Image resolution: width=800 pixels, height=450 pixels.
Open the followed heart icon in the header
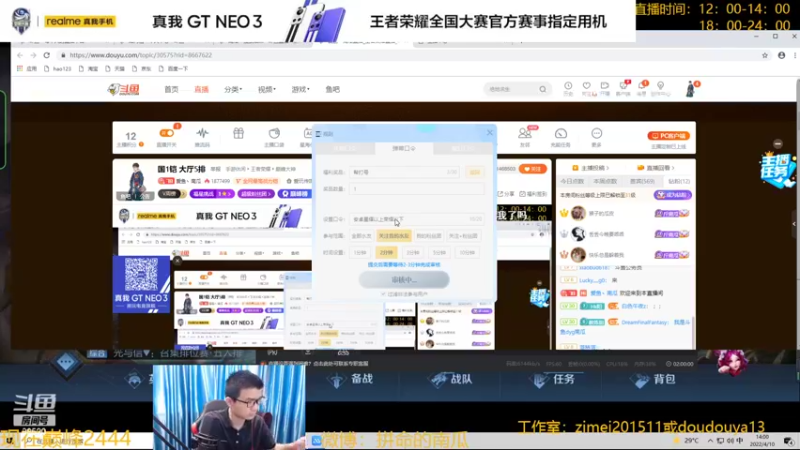click(587, 86)
